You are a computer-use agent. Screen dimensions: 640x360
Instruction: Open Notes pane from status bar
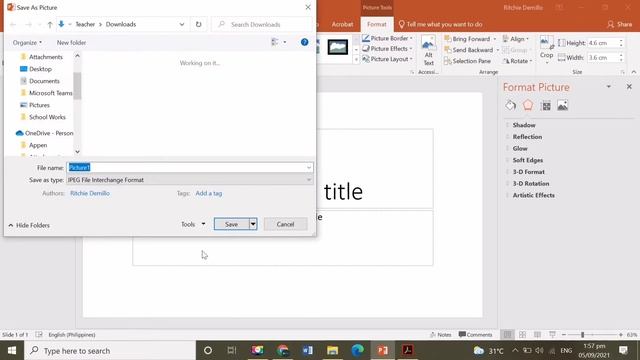pyautogui.click(x=441, y=335)
